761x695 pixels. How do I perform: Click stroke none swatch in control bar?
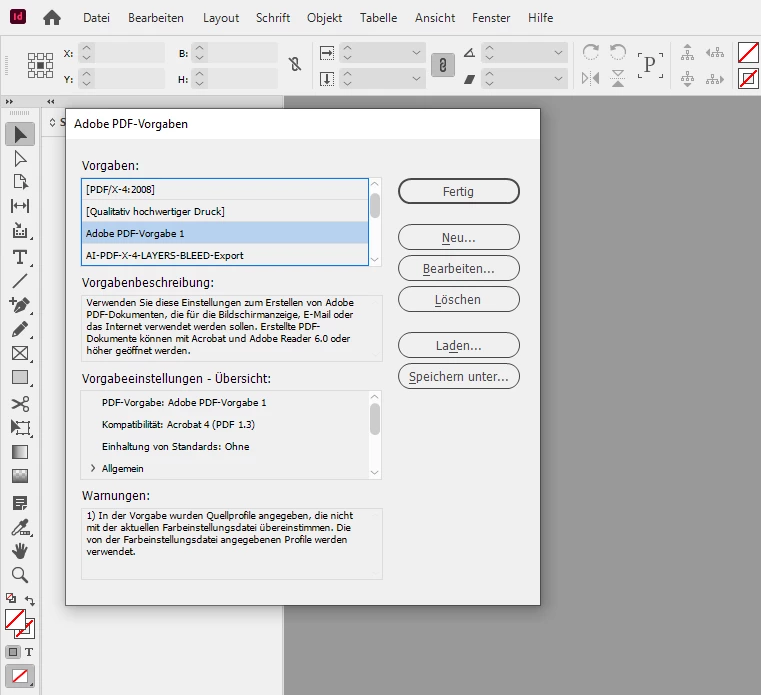(748, 78)
